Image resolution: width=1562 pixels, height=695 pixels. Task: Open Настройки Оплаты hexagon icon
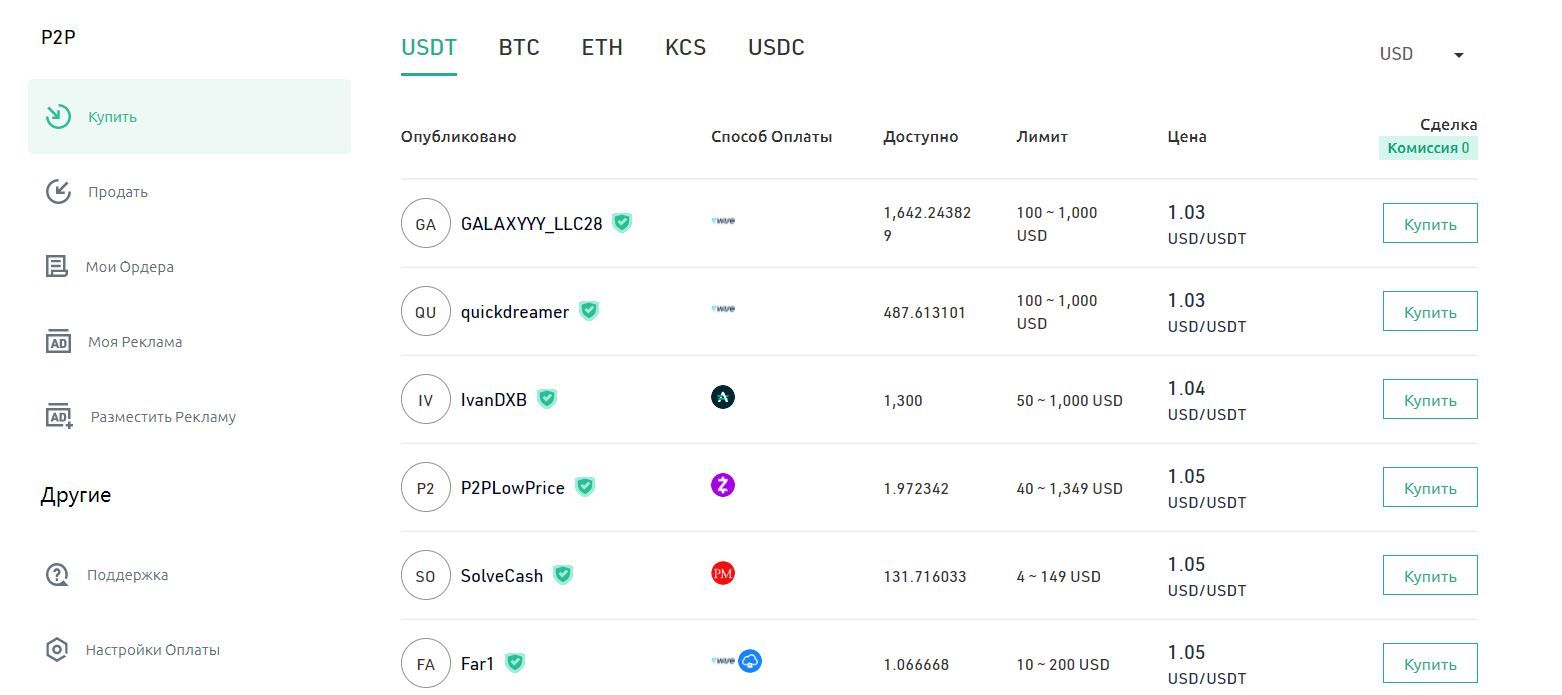tap(58, 650)
